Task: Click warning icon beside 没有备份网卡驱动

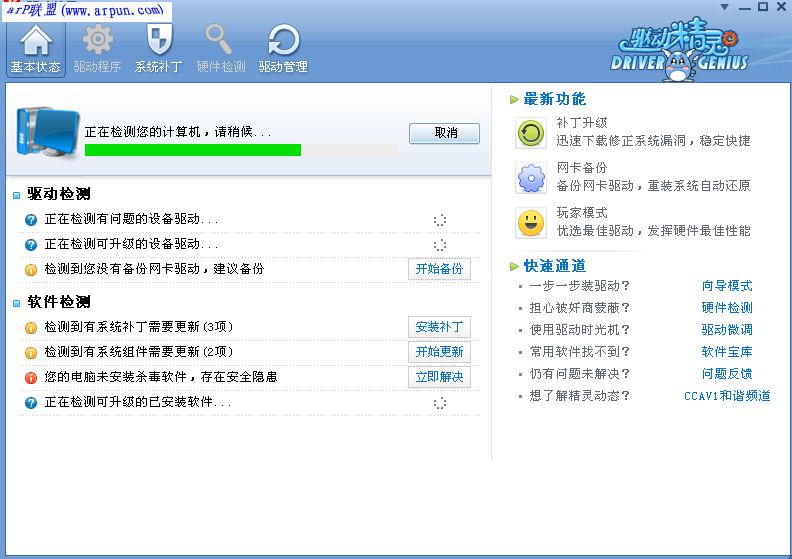Action: (x=31, y=270)
